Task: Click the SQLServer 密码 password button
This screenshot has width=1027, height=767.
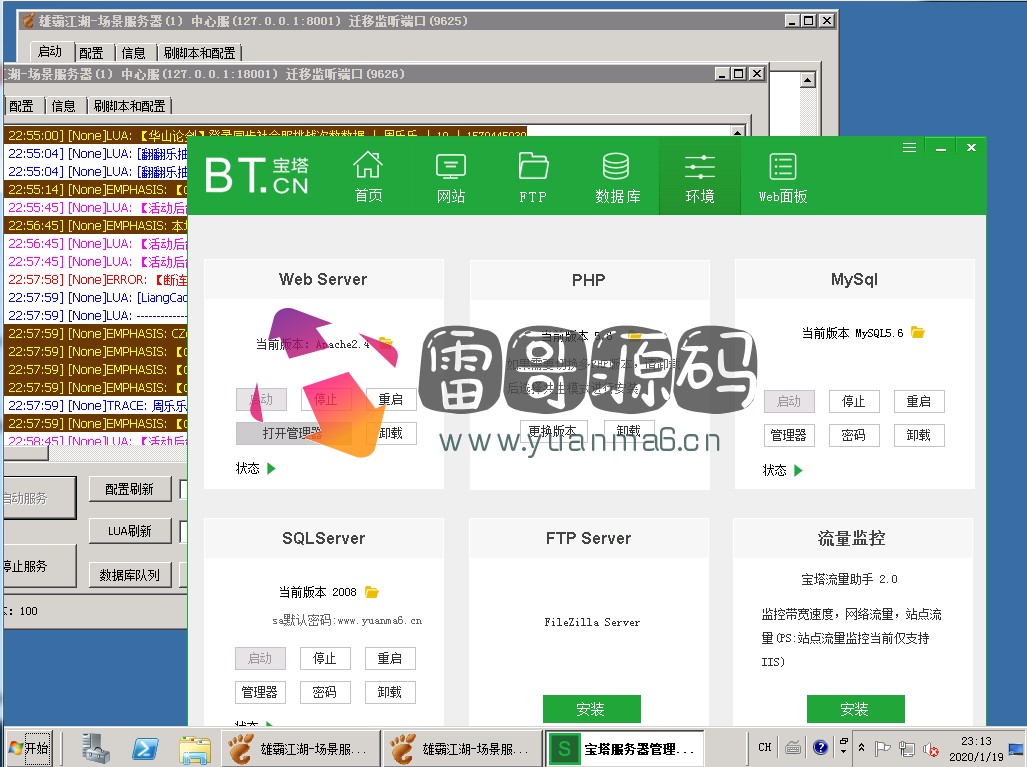Action: tap(325, 692)
